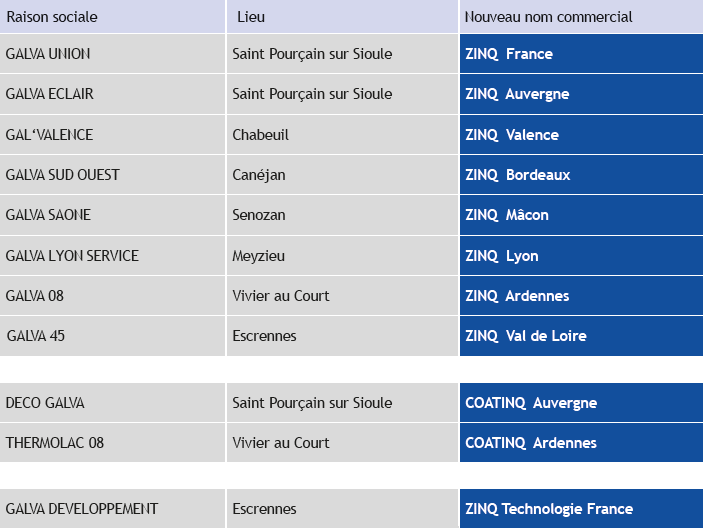This screenshot has height=528, width=705.
Task: Click the GALVA UNION cell
Action: coord(112,54)
